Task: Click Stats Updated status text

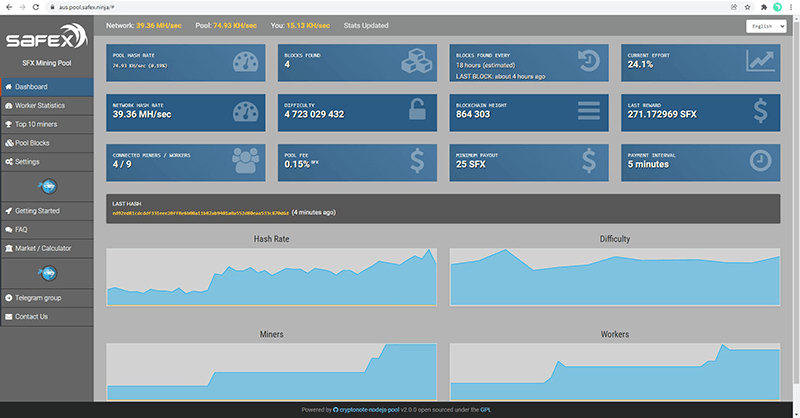Action: (366, 26)
